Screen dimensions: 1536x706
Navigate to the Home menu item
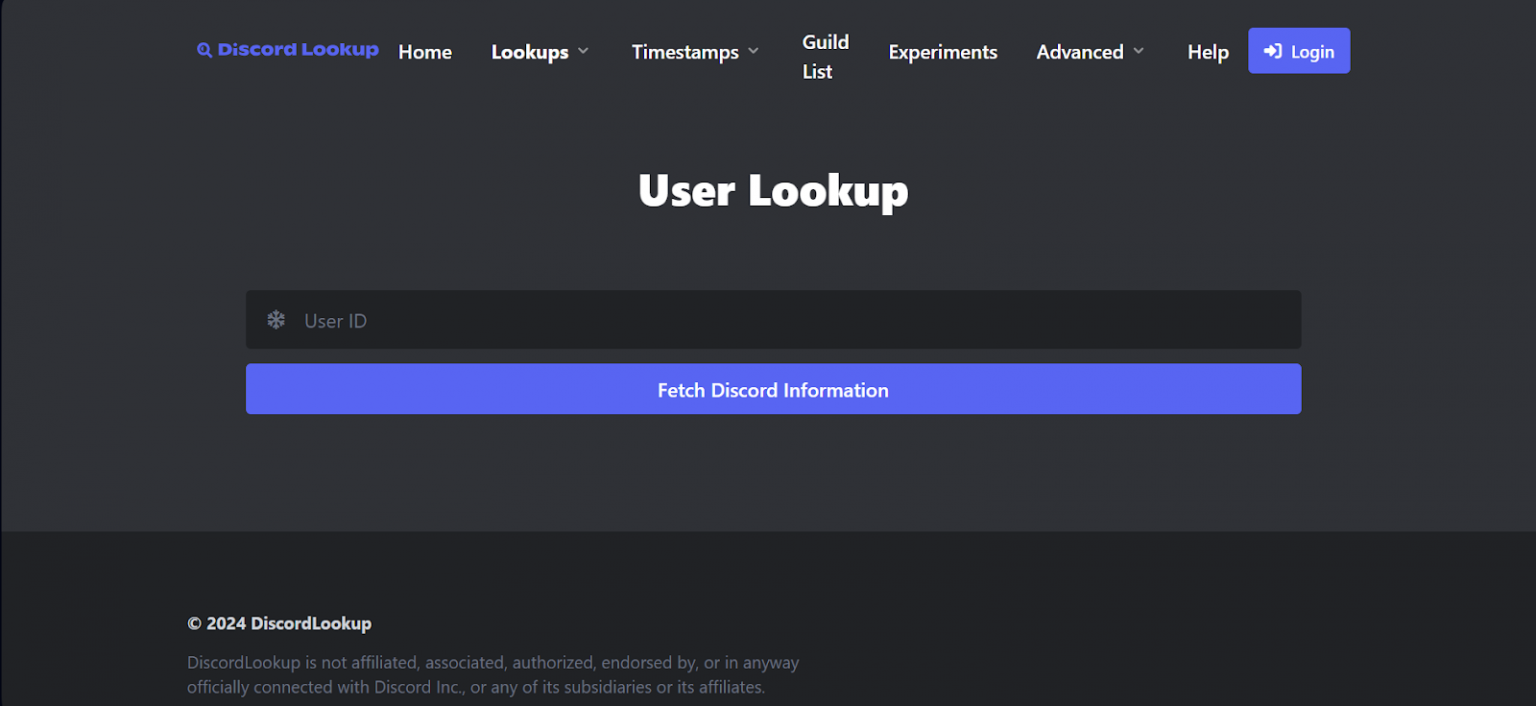(x=424, y=52)
